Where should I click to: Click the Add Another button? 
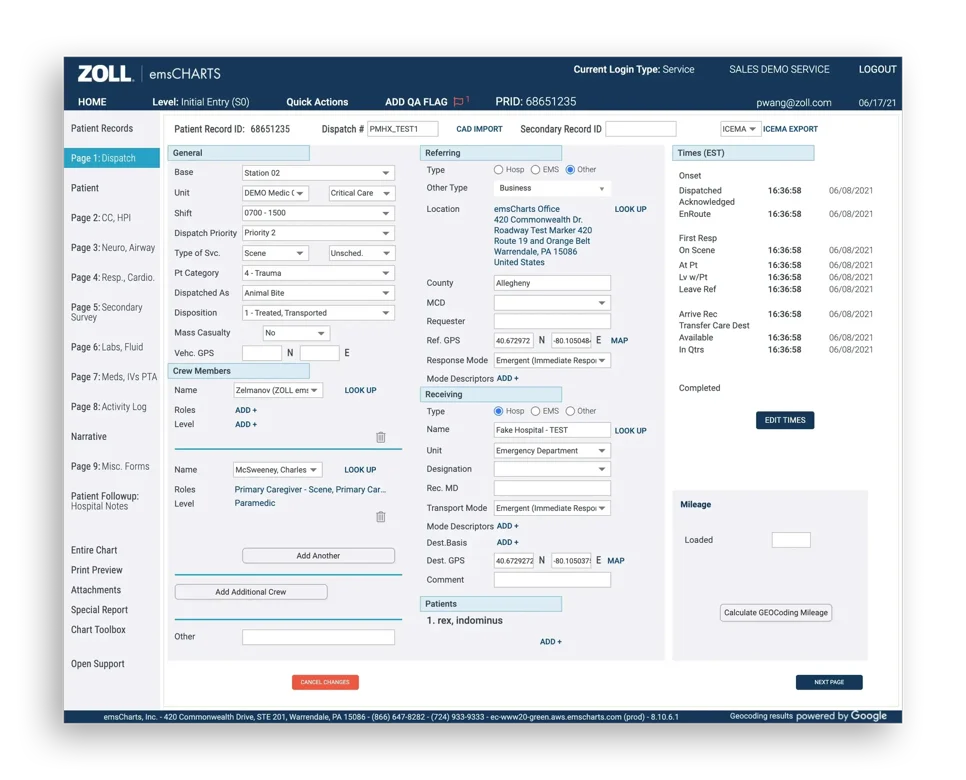(x=318, y=556)
